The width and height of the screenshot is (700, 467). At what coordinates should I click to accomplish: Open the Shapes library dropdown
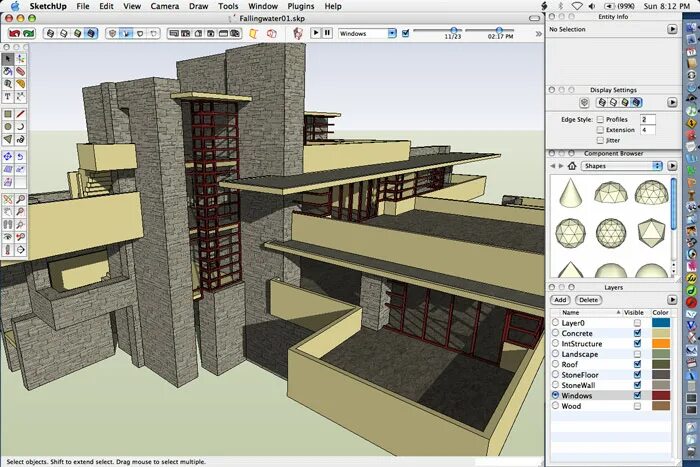pos(621,166)
